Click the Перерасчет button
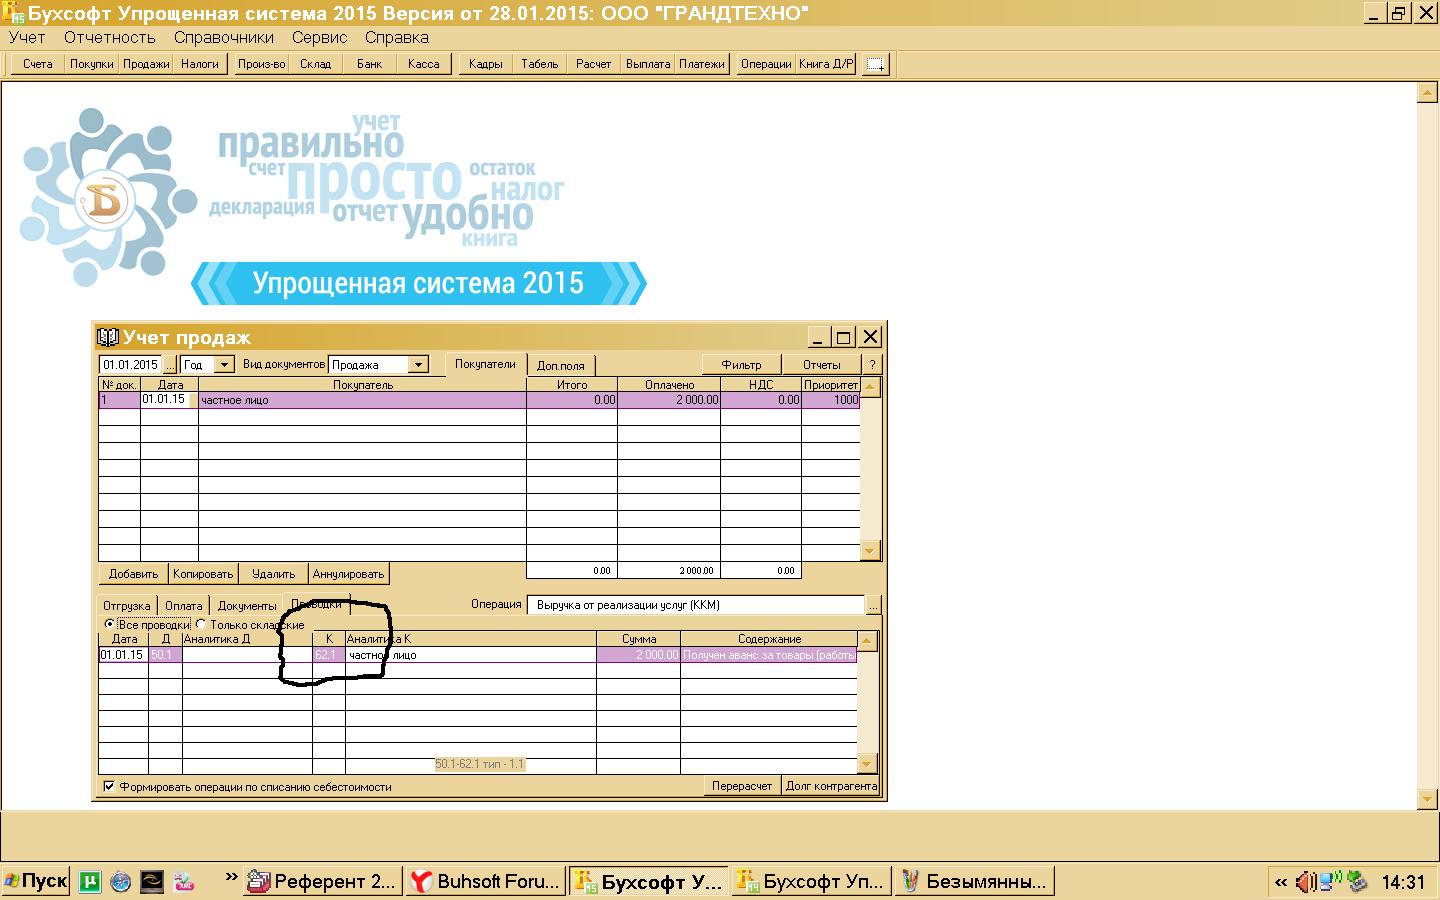The height and width of the screenshot is (900, 1440). point(741,786)
